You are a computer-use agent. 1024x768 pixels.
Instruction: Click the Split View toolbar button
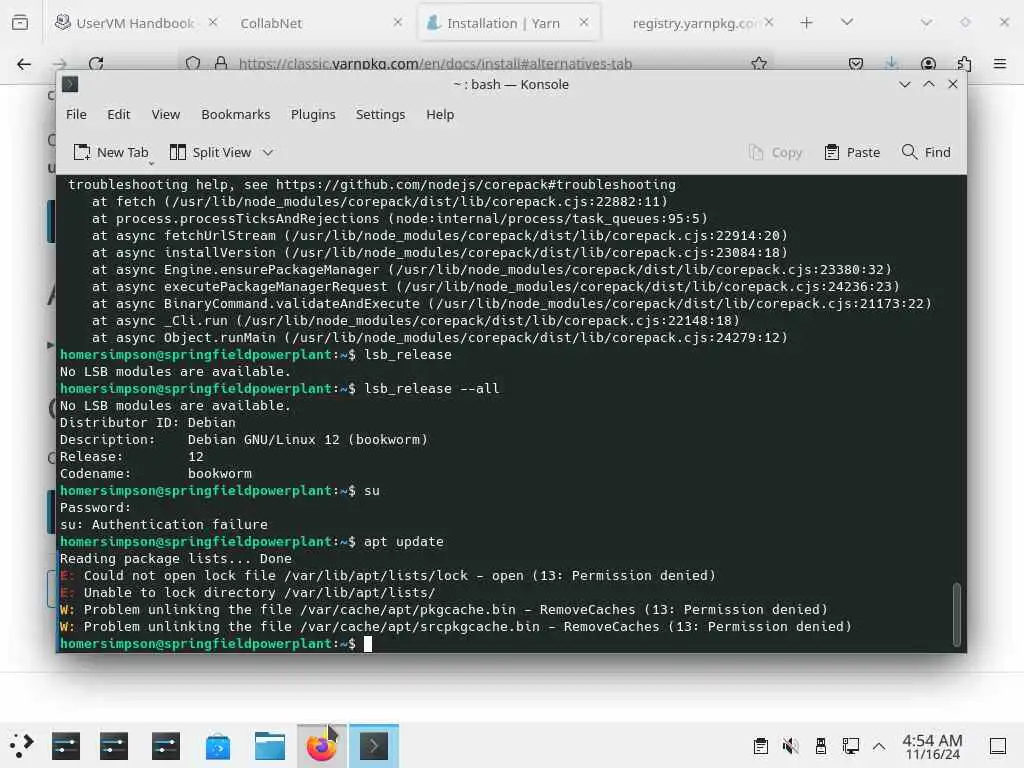(210, 152)
